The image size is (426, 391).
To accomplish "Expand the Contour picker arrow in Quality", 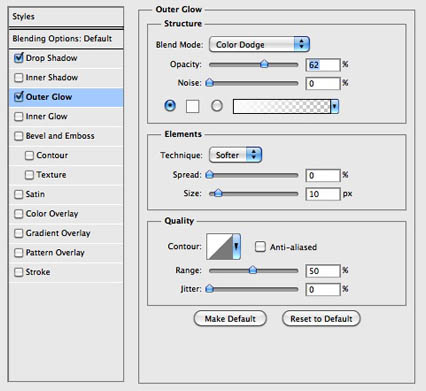I will pos(236,247).
